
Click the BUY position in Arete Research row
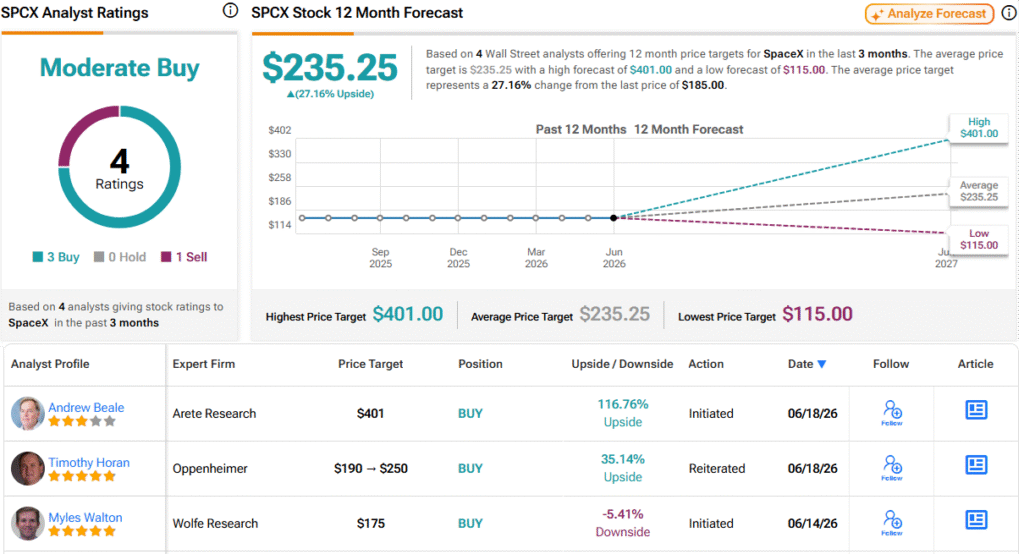pos(470,414)
